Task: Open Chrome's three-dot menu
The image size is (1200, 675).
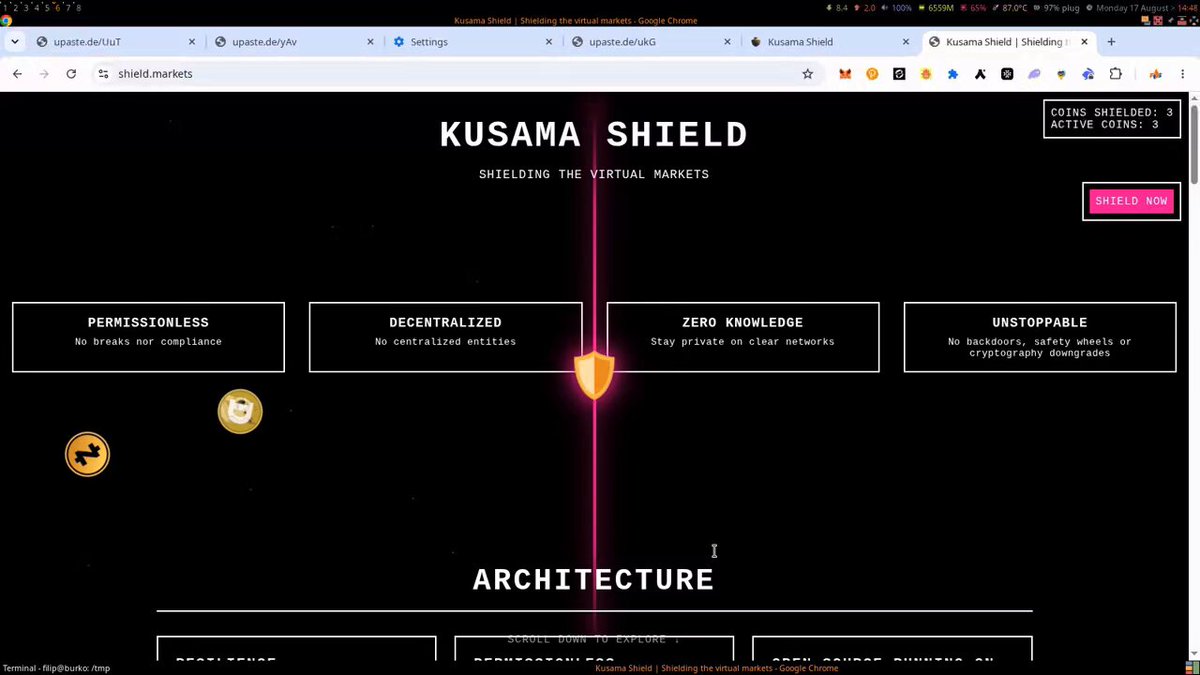Action: [x=1183, y=74]
